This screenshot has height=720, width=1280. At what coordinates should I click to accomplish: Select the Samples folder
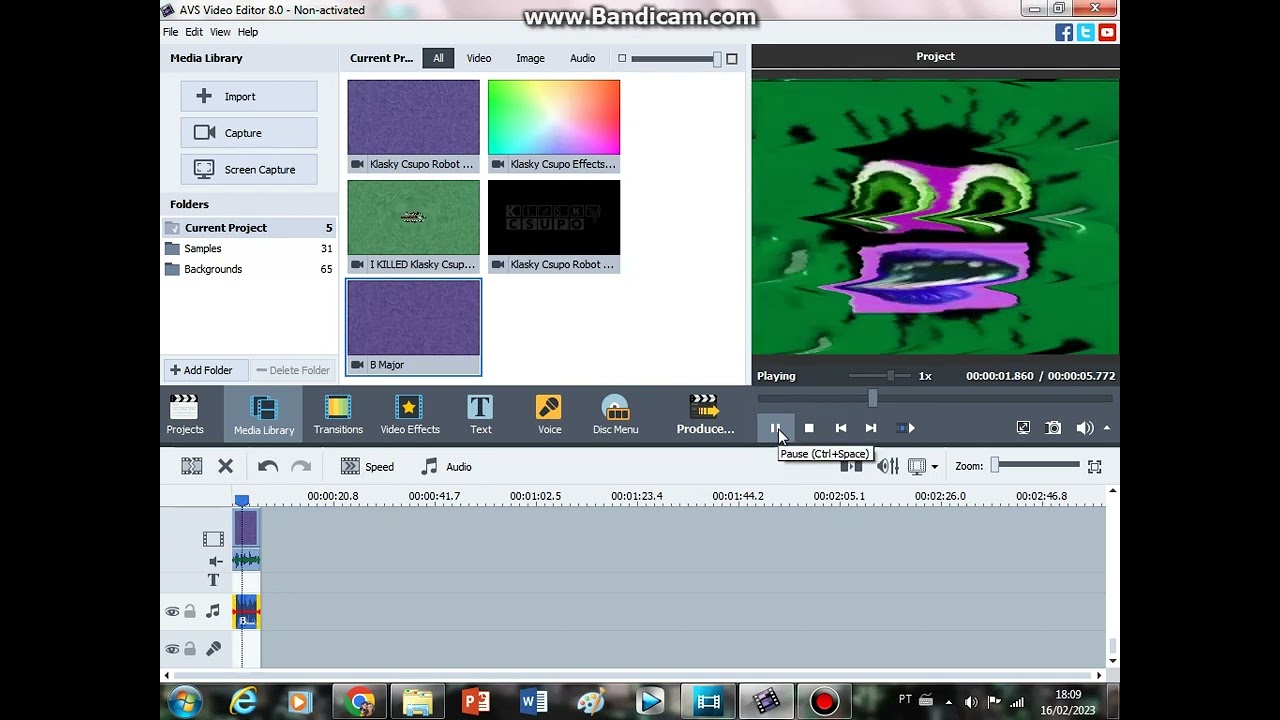tap(249, 249)
